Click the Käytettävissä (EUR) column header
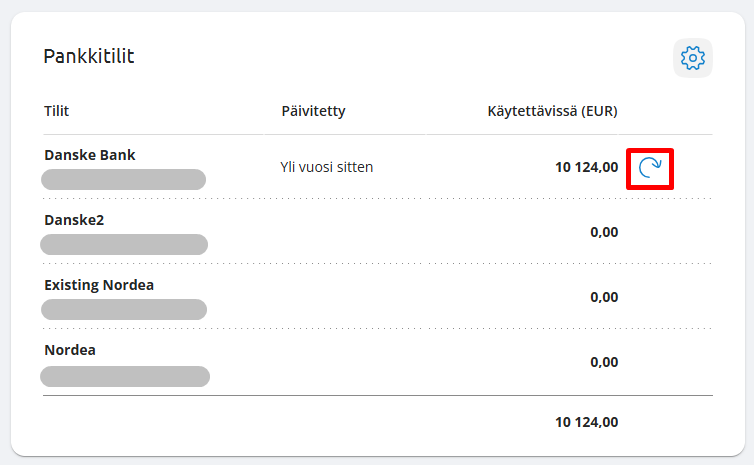The height and width of the screenshot is (465, 754). coord(552,111)
